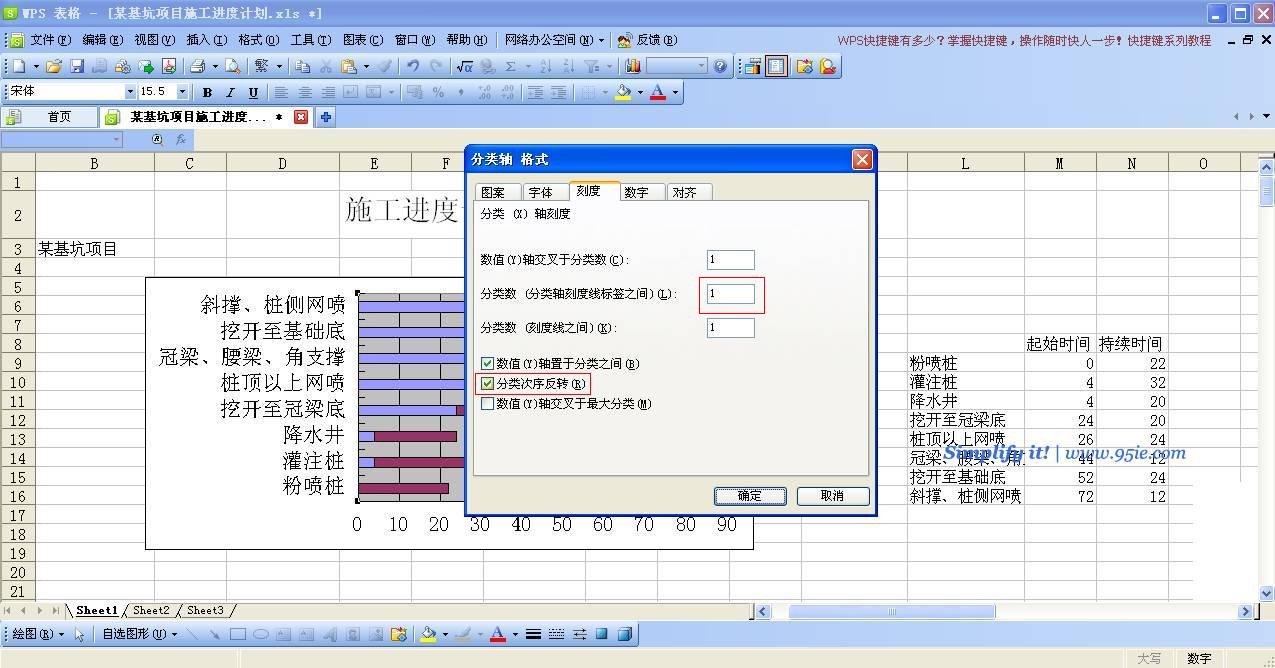The height and width of the screenshot is (668, 1275).
Task: Click the Save icon in the toolbar
Action: [x=77, y=67]
